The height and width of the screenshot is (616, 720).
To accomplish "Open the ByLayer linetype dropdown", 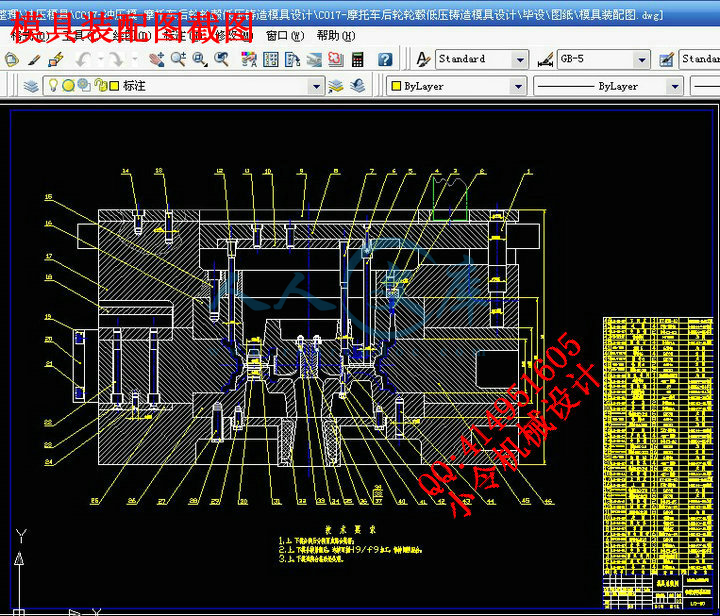I will pos(675,86).
